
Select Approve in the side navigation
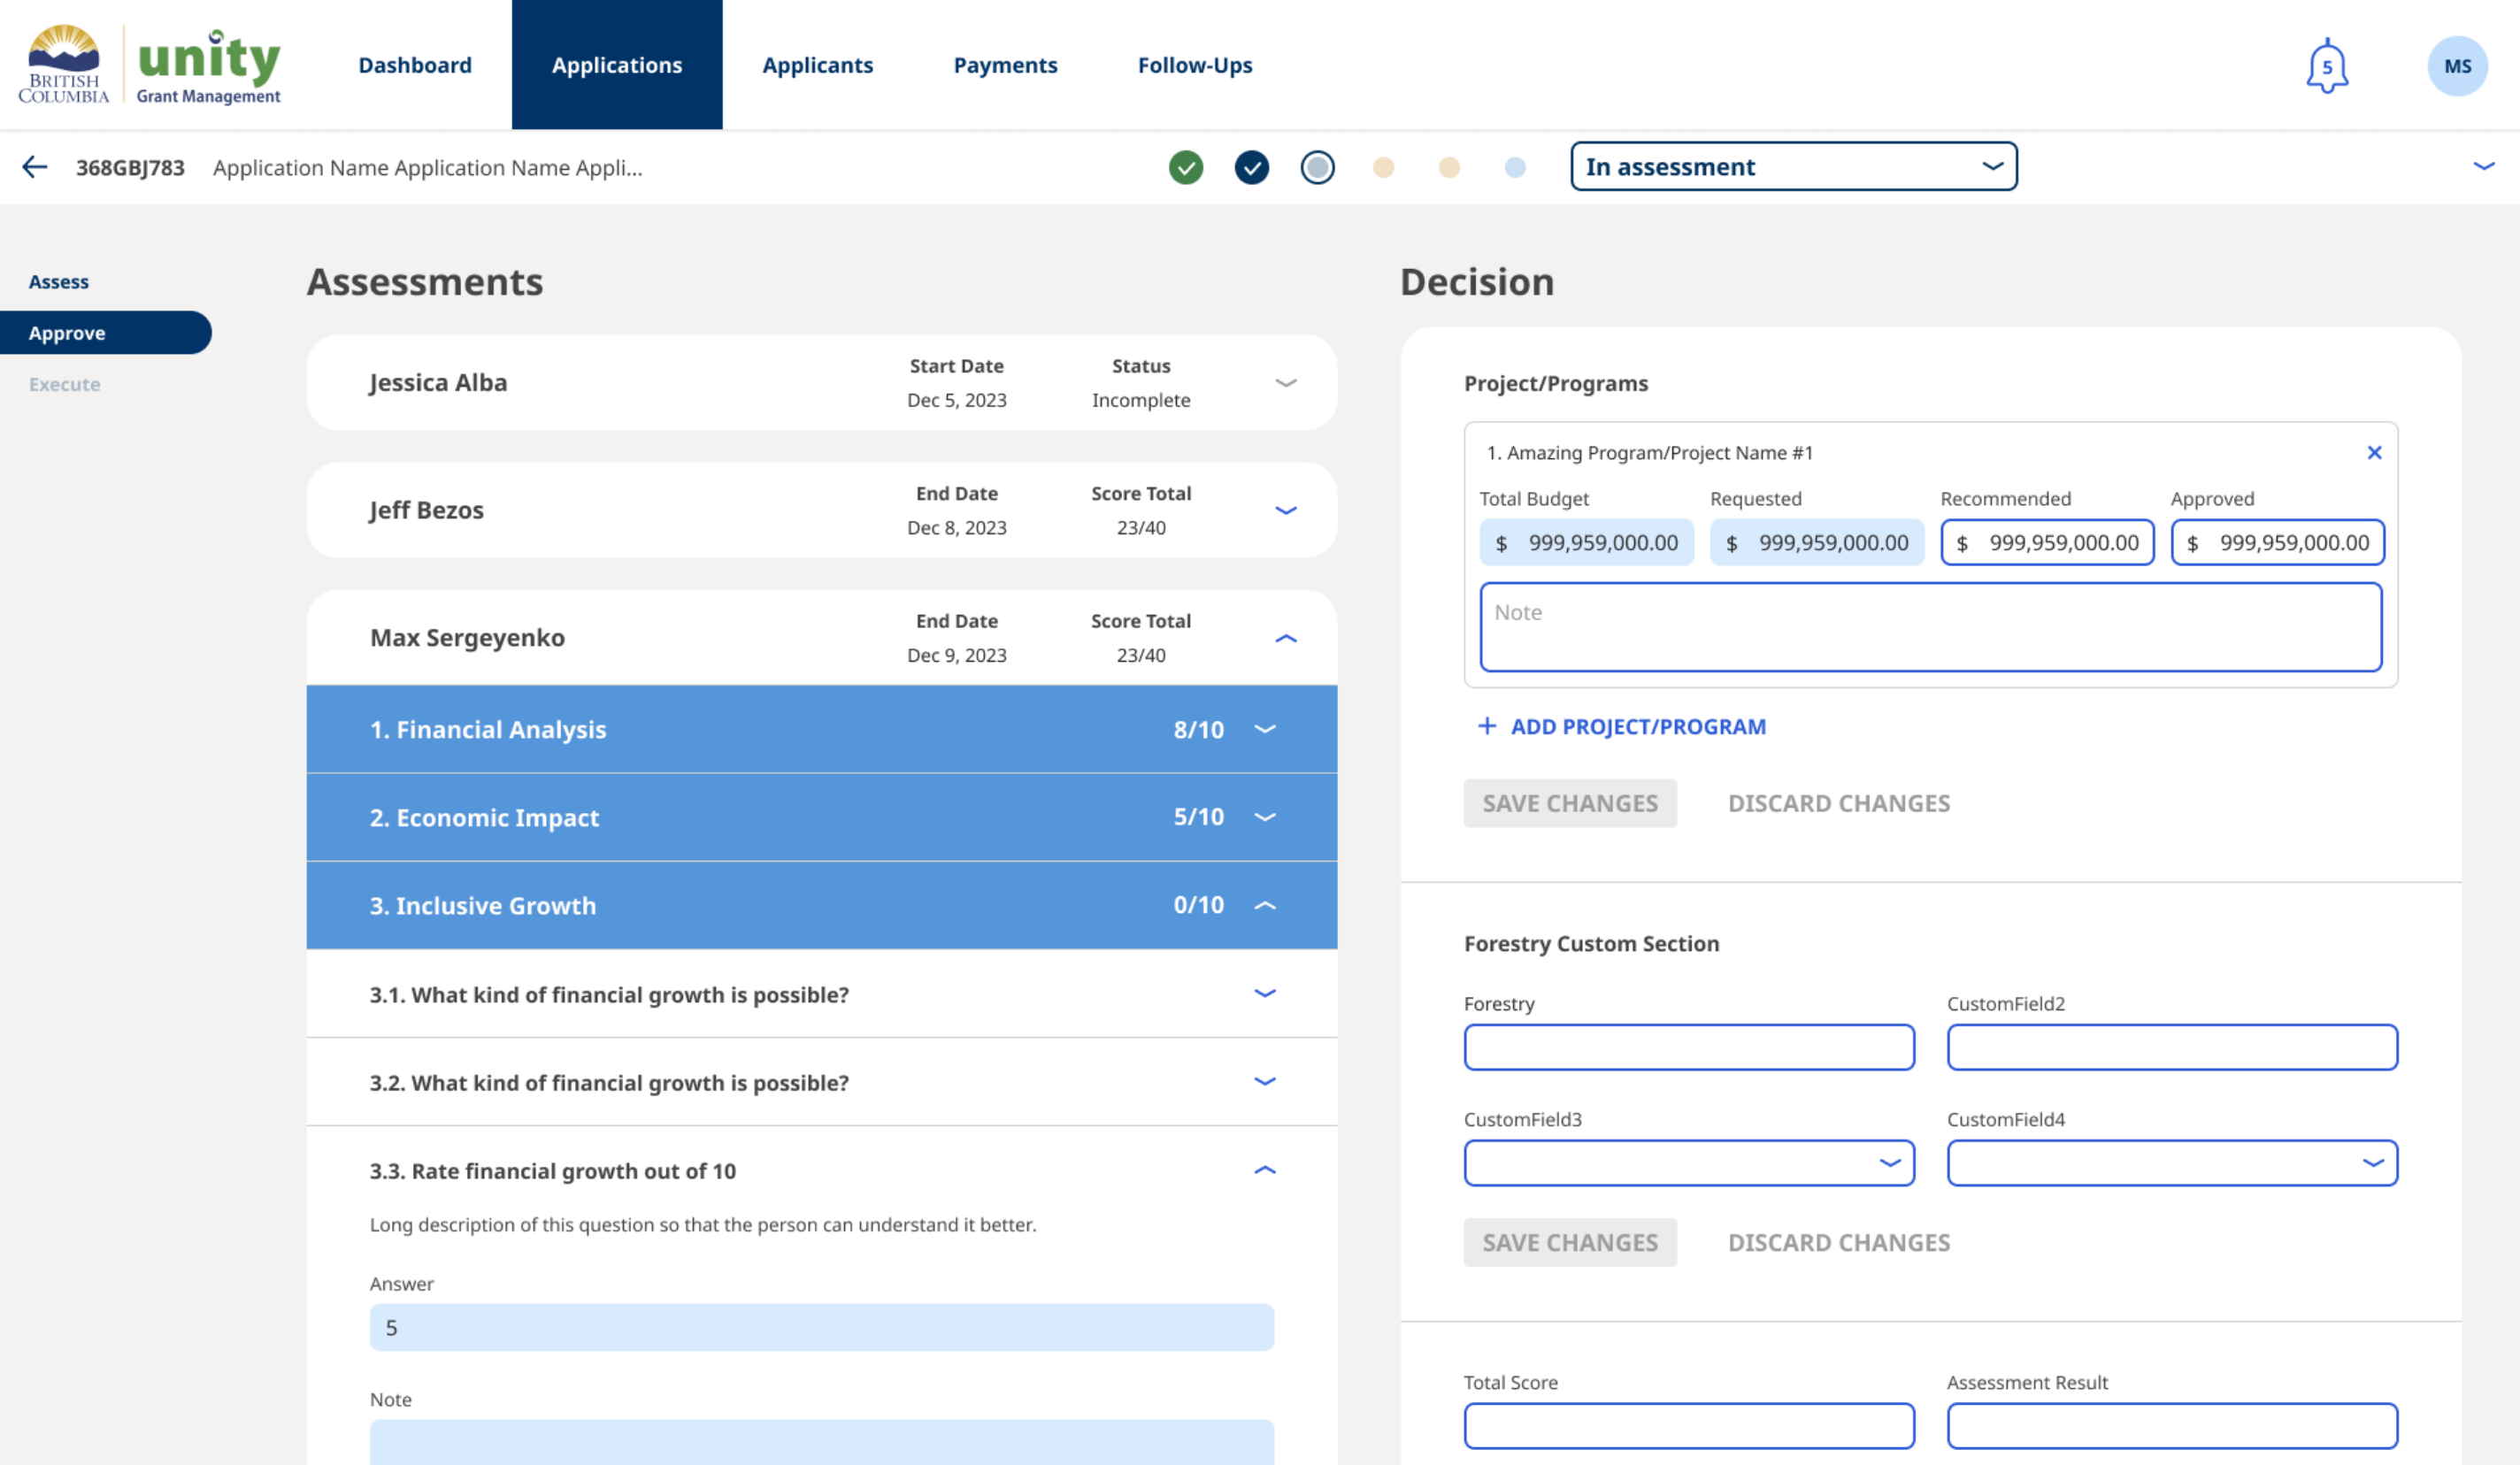pyautogui.click(x=105, y=333)
